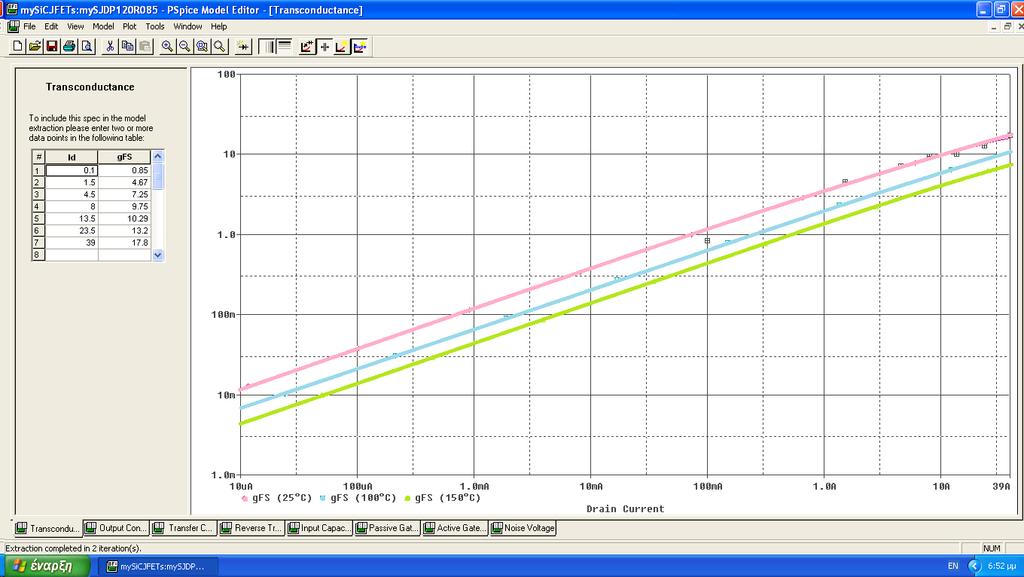Click the Zoom Fit magnifier icon
Viewport: 1024px width, 577px height.
(220, 46)
